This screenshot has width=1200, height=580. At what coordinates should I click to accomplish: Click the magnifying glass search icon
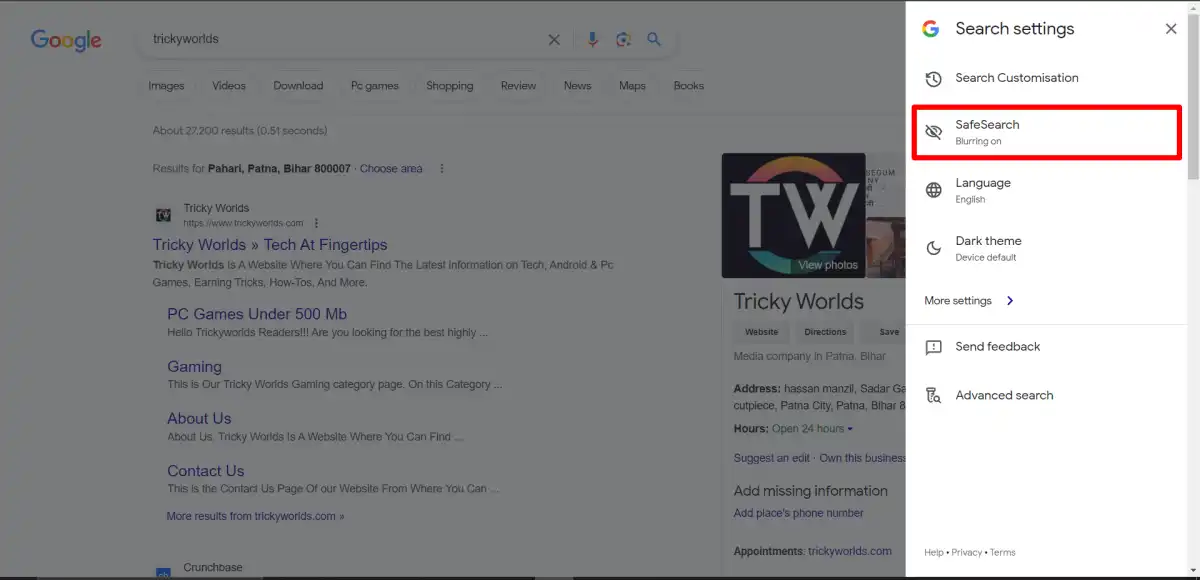click(654, 39)
